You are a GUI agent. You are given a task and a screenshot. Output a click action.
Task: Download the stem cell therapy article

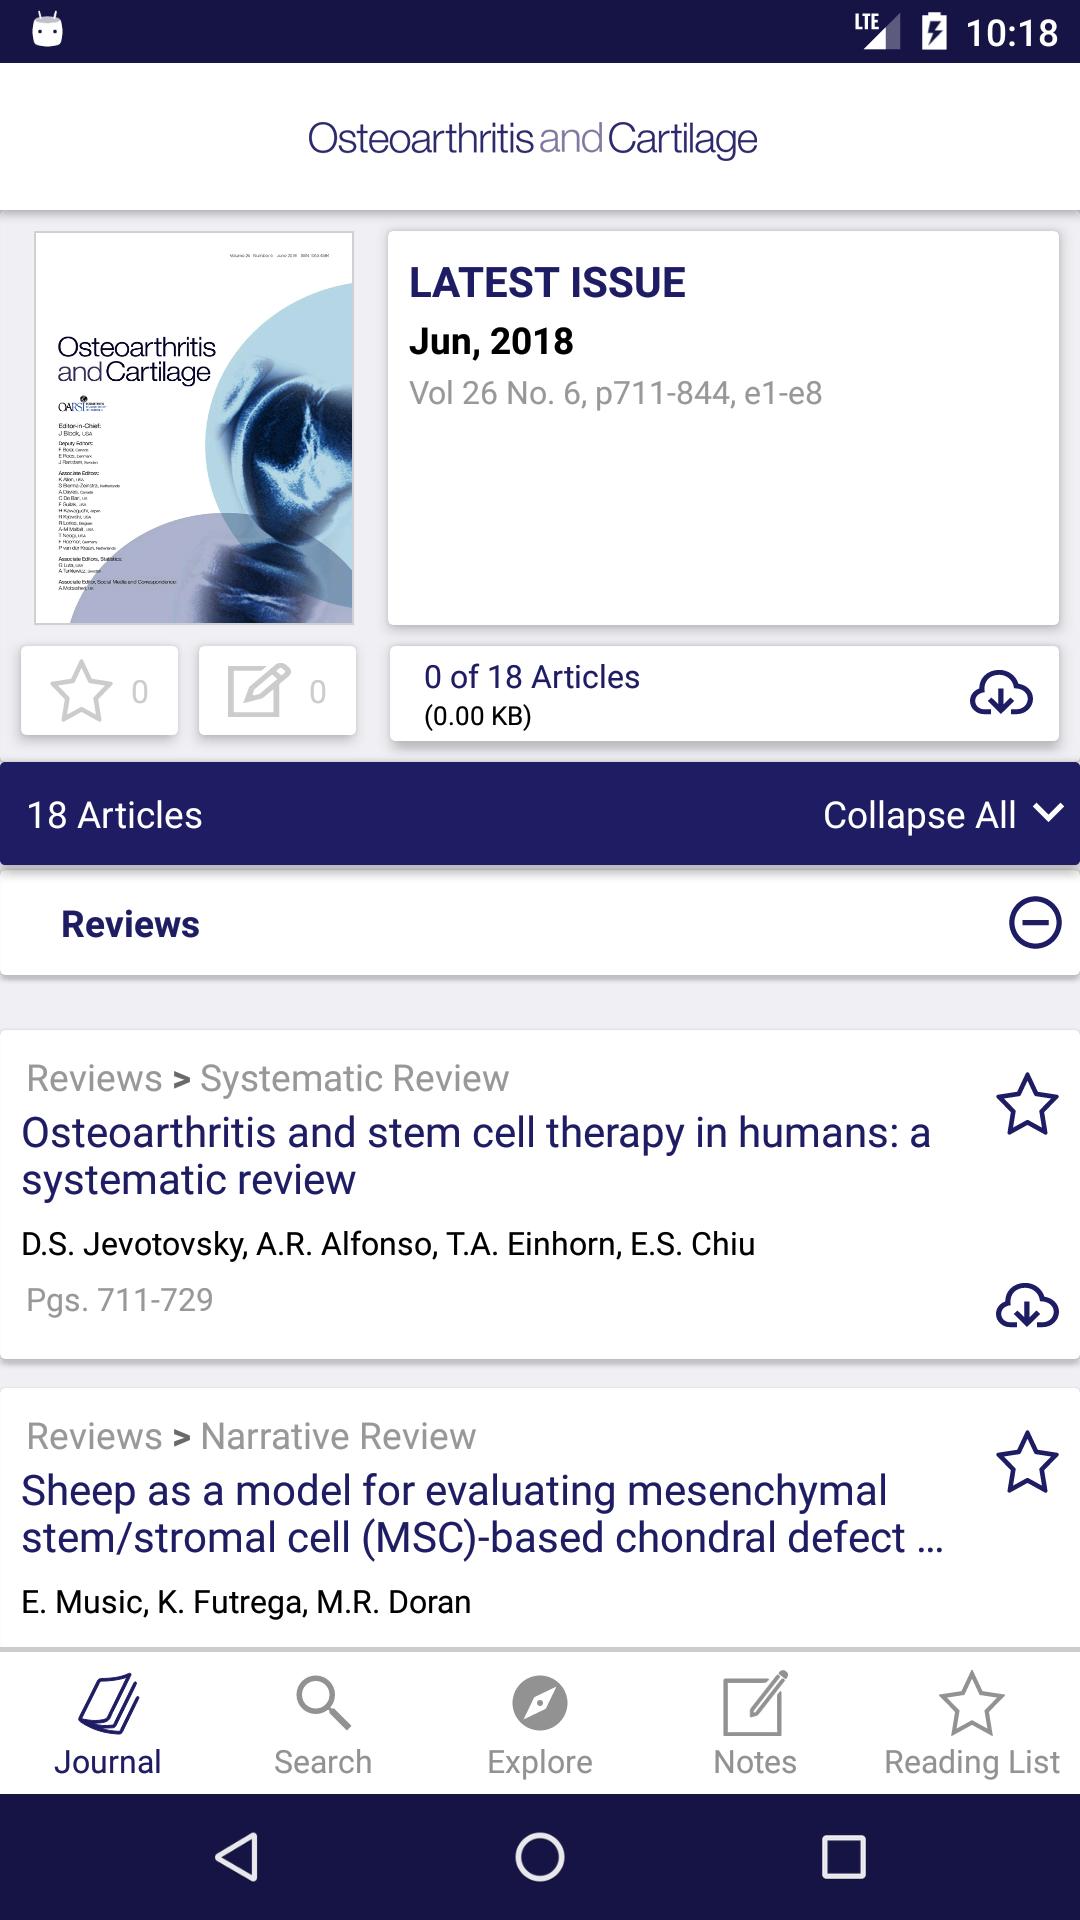tap(1026, 1305)
